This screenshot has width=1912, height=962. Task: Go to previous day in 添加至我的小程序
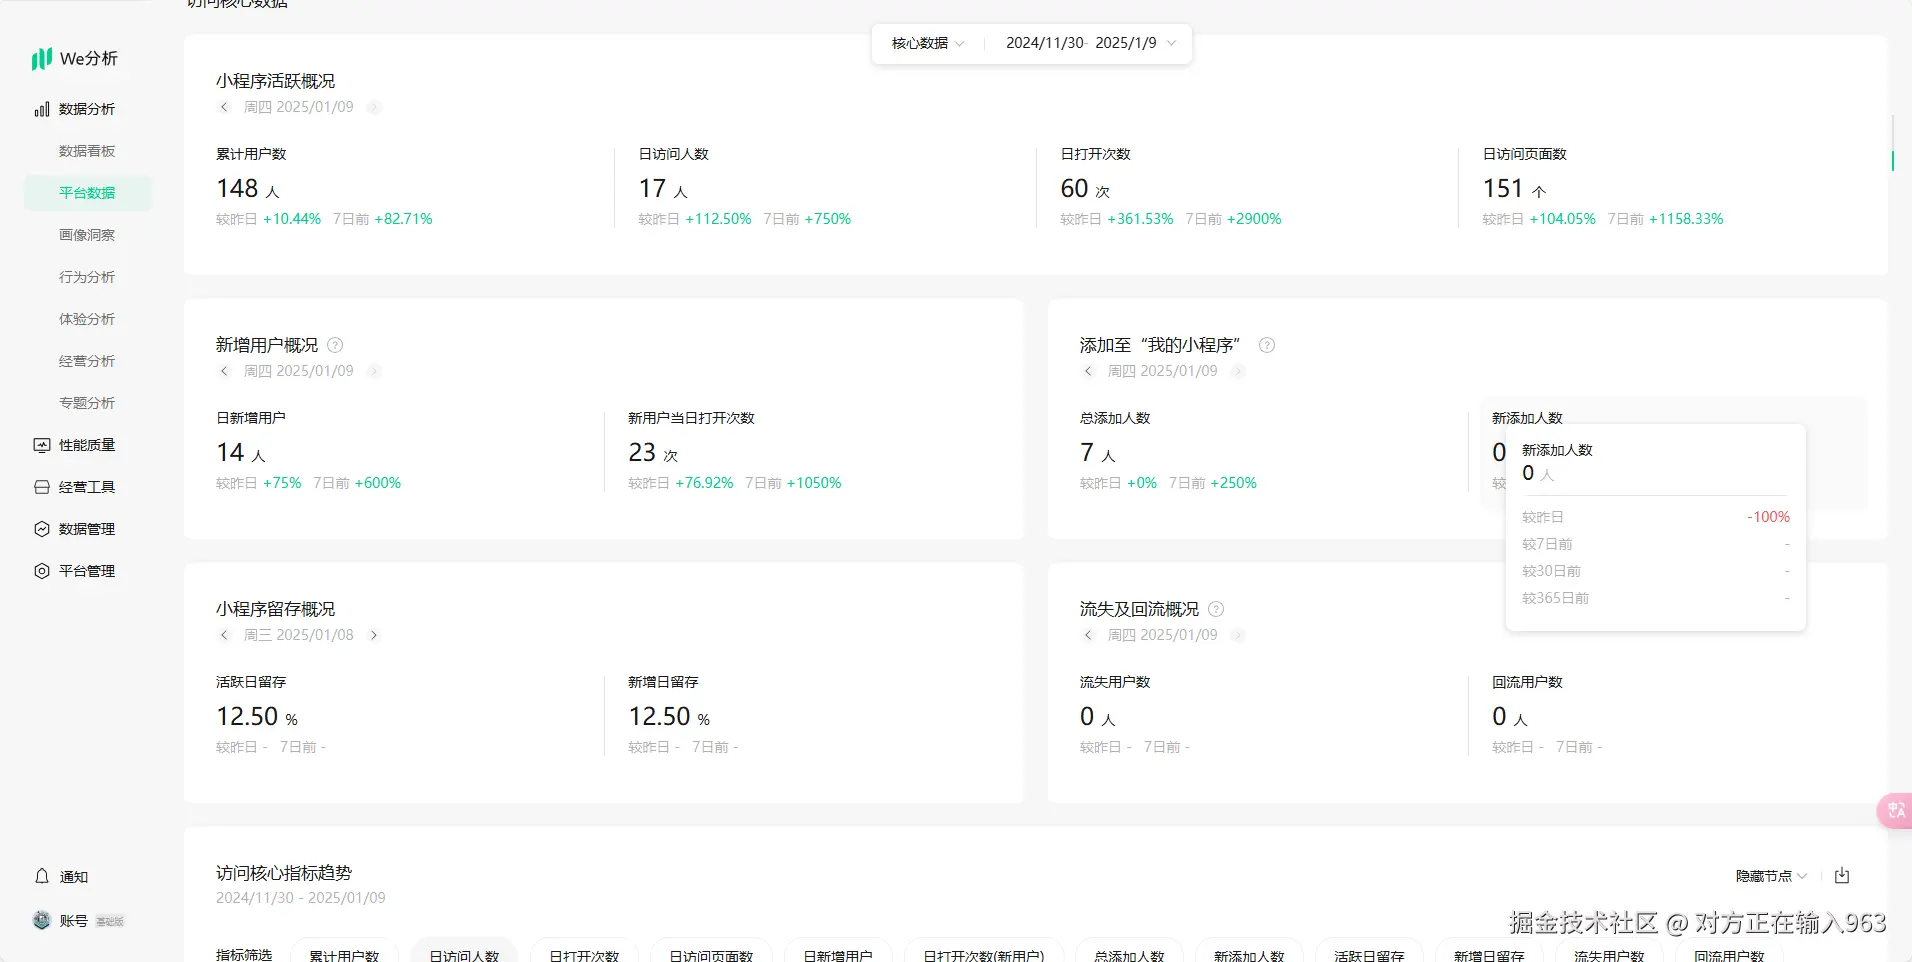click(1088, 371)
